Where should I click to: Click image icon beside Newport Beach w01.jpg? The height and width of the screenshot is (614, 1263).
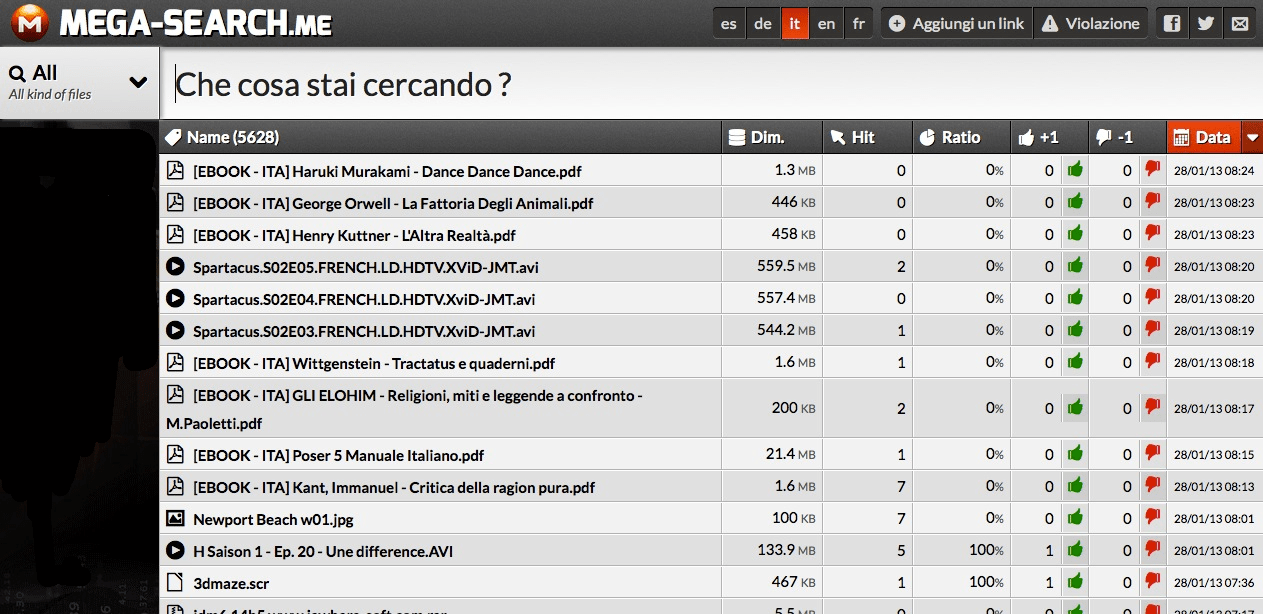(x=175, y=519)
